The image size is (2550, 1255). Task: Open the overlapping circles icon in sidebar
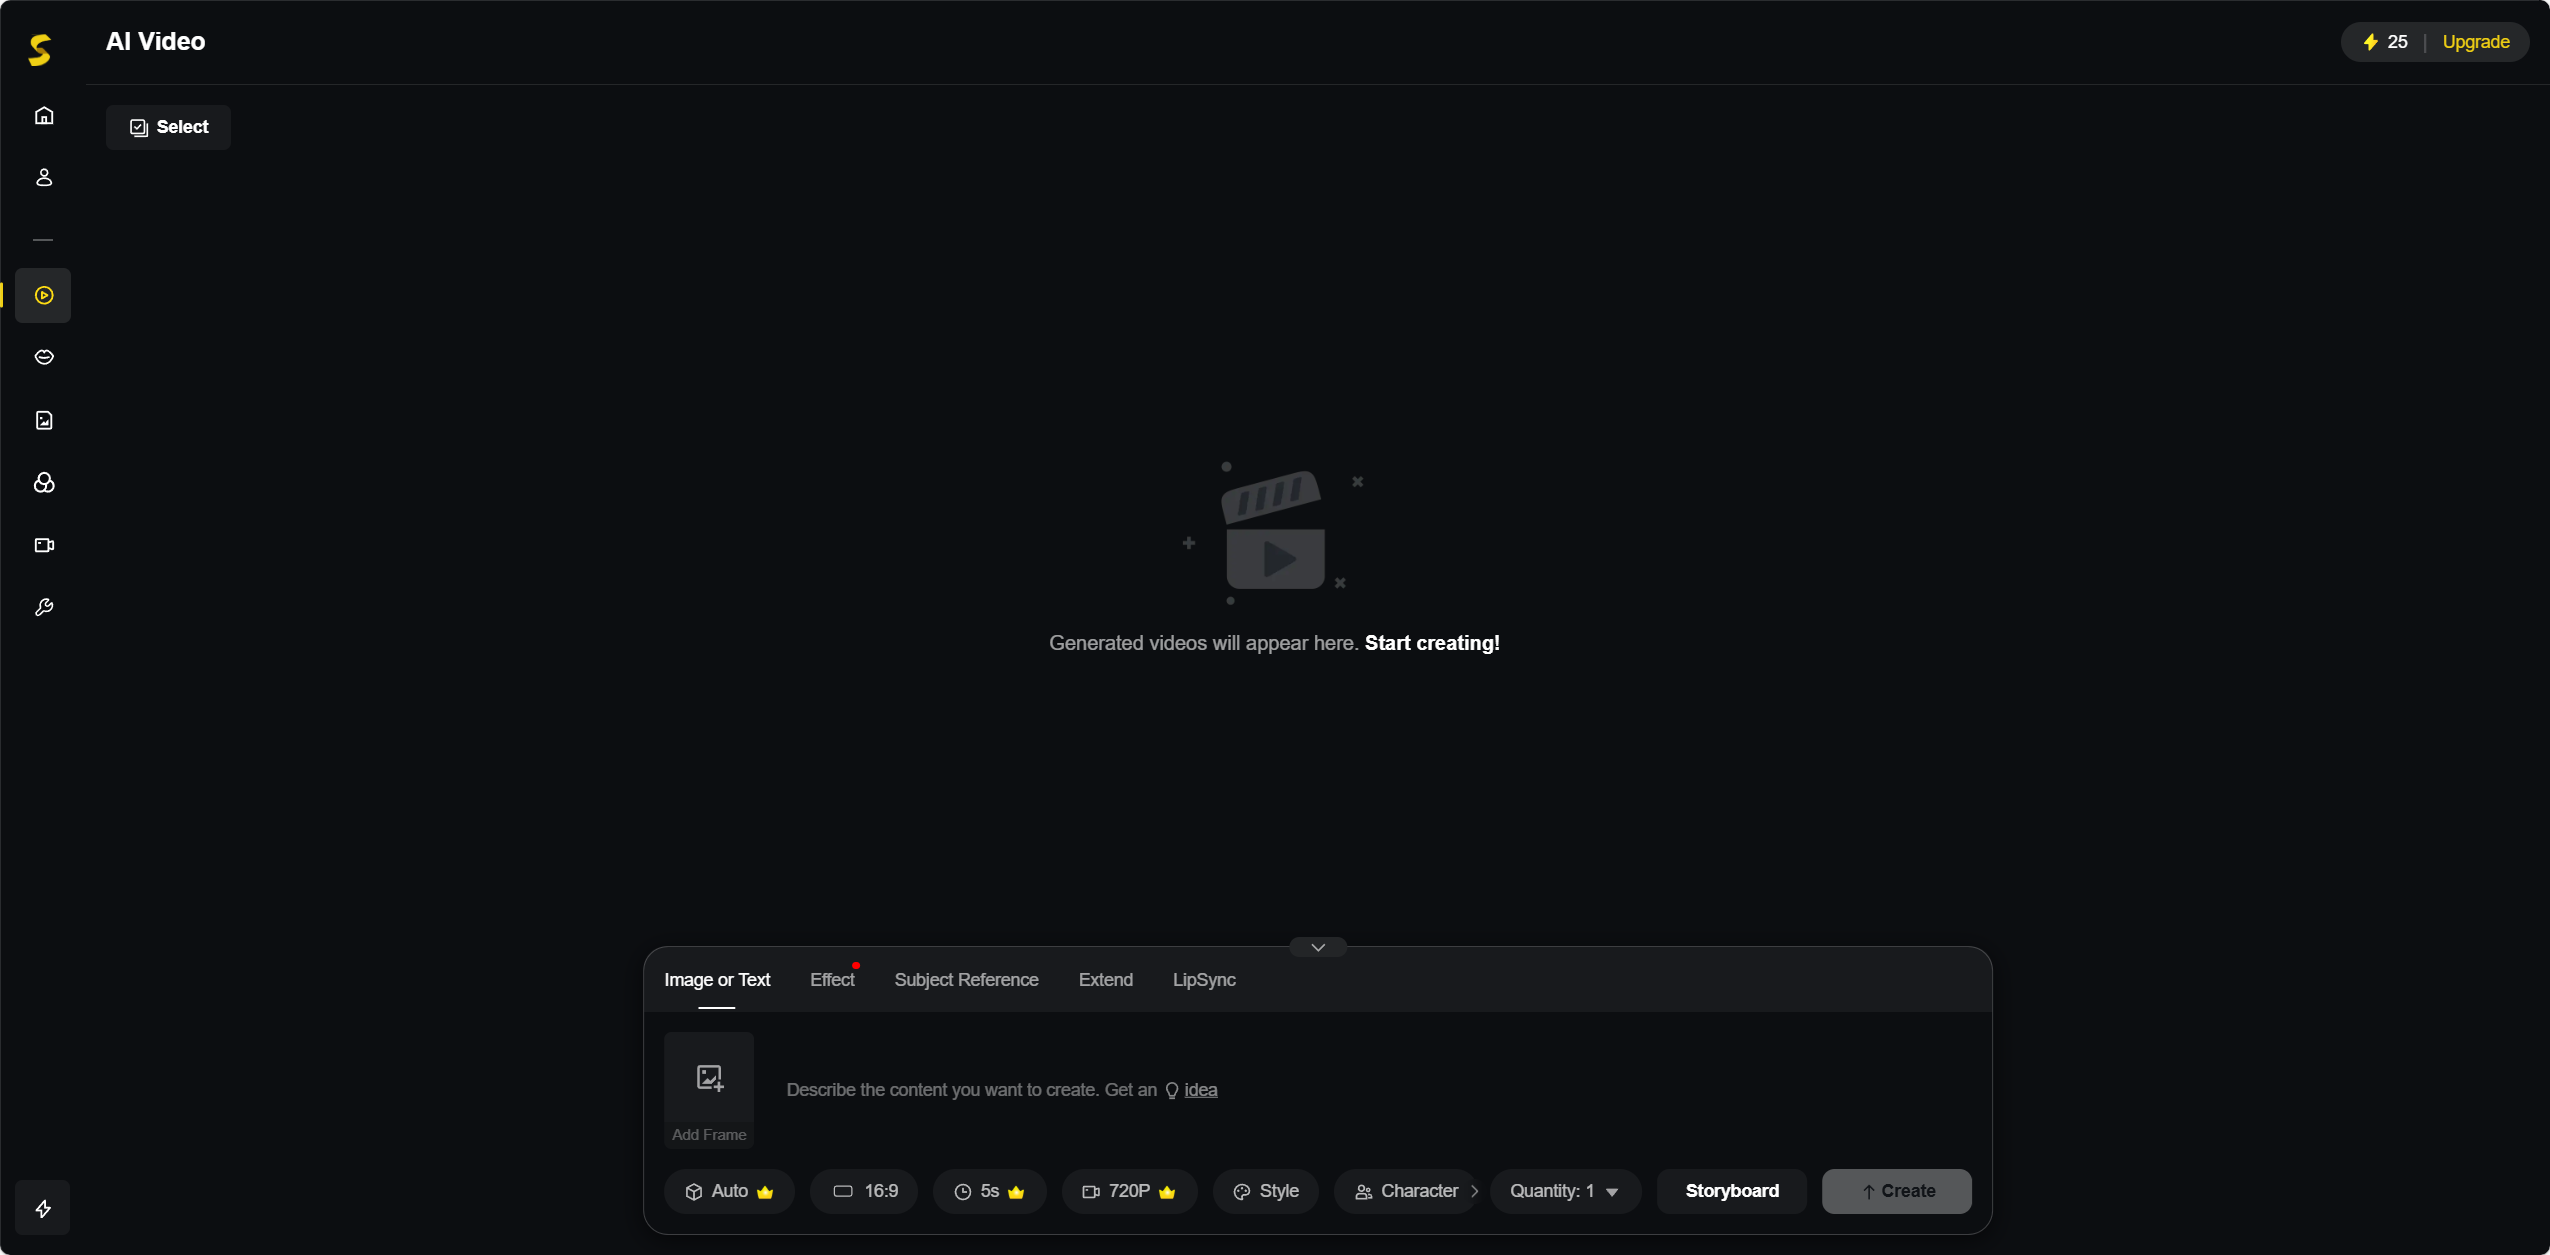(x=43, y=483)
